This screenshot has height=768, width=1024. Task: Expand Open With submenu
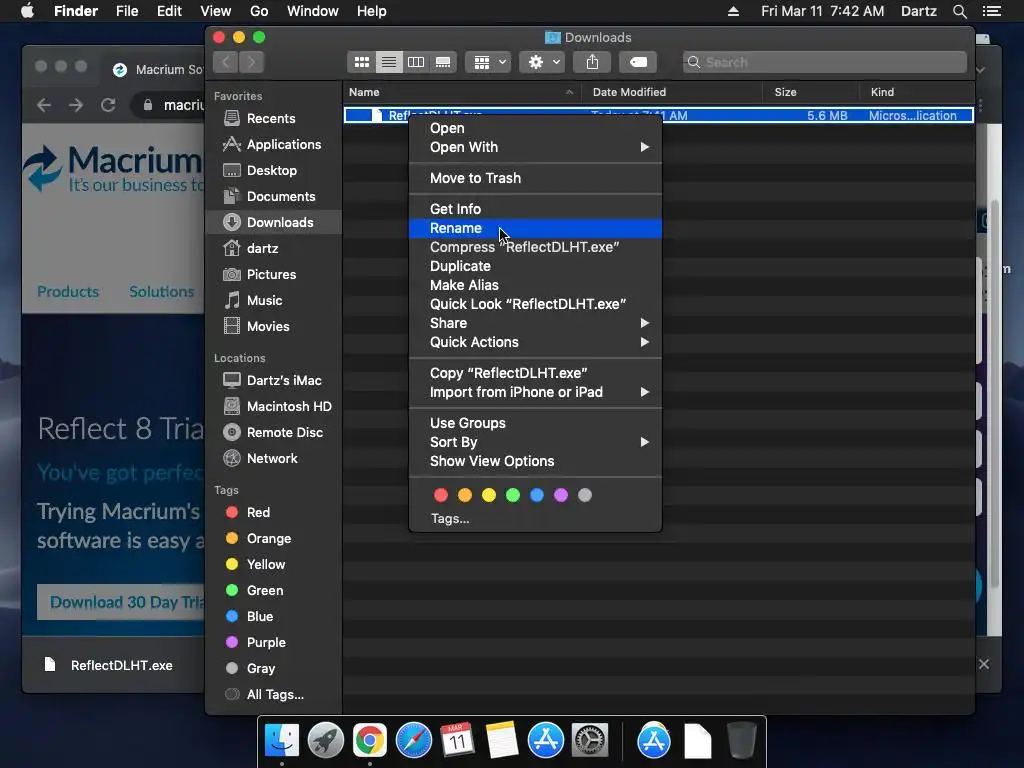point(535,147)
